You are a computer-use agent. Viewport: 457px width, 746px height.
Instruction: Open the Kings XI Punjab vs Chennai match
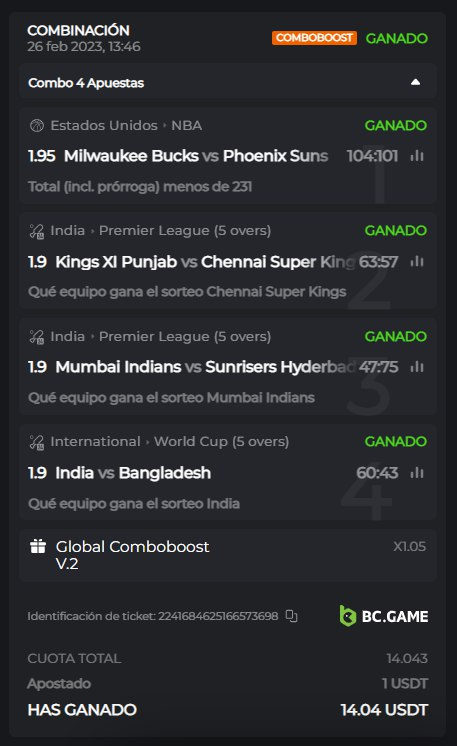point(205,262)
